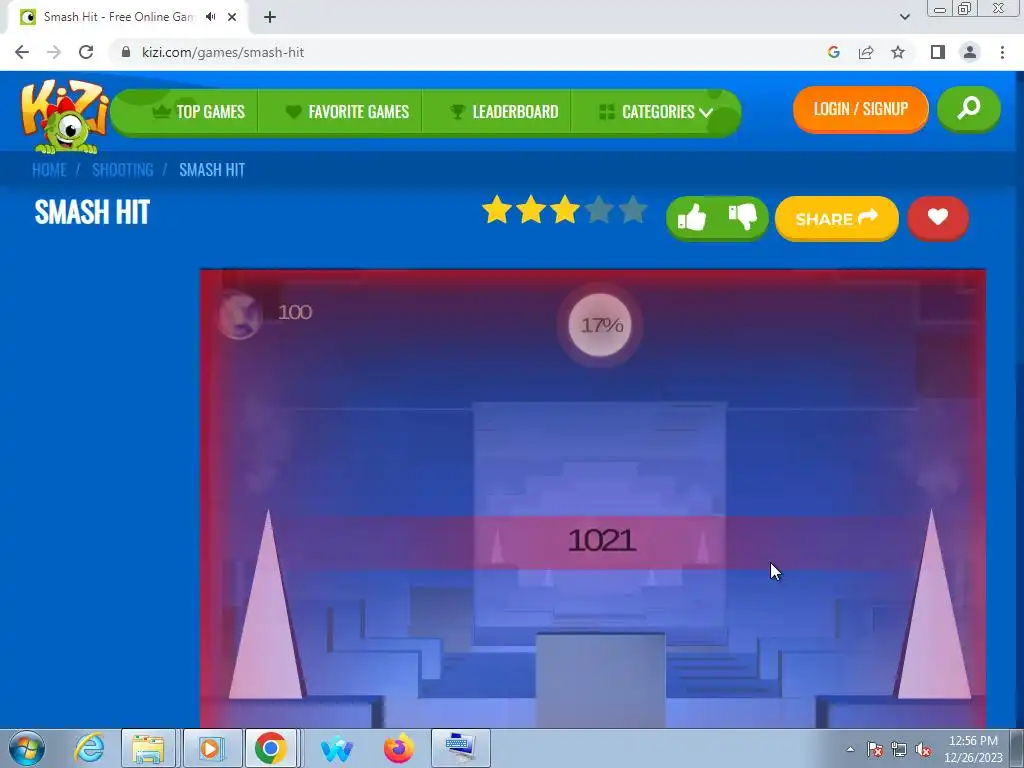Reload the current page
Image resolution: width=1024 pixels, height=768 pixels.
click(86, 52)
